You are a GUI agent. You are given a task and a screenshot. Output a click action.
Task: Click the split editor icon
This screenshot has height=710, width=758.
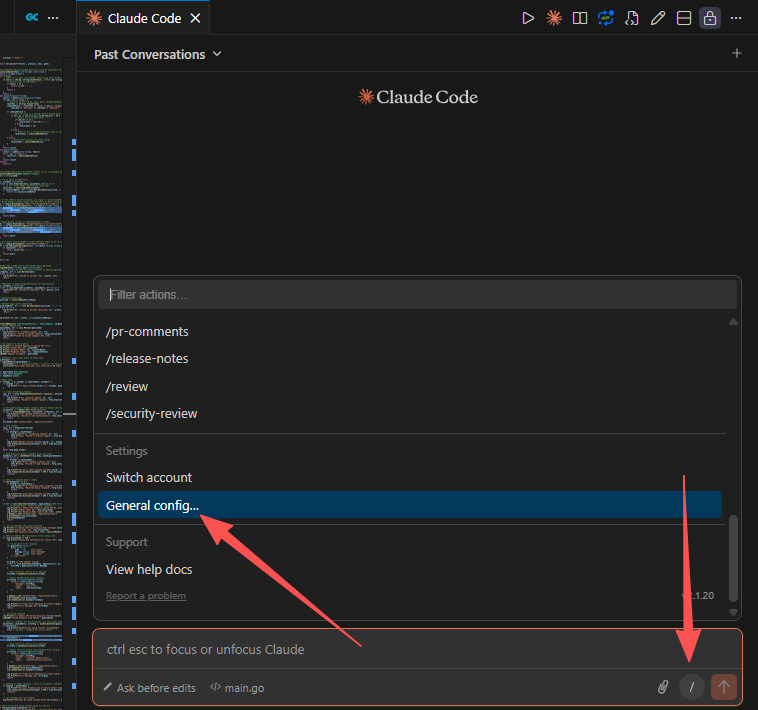point(580,18)
